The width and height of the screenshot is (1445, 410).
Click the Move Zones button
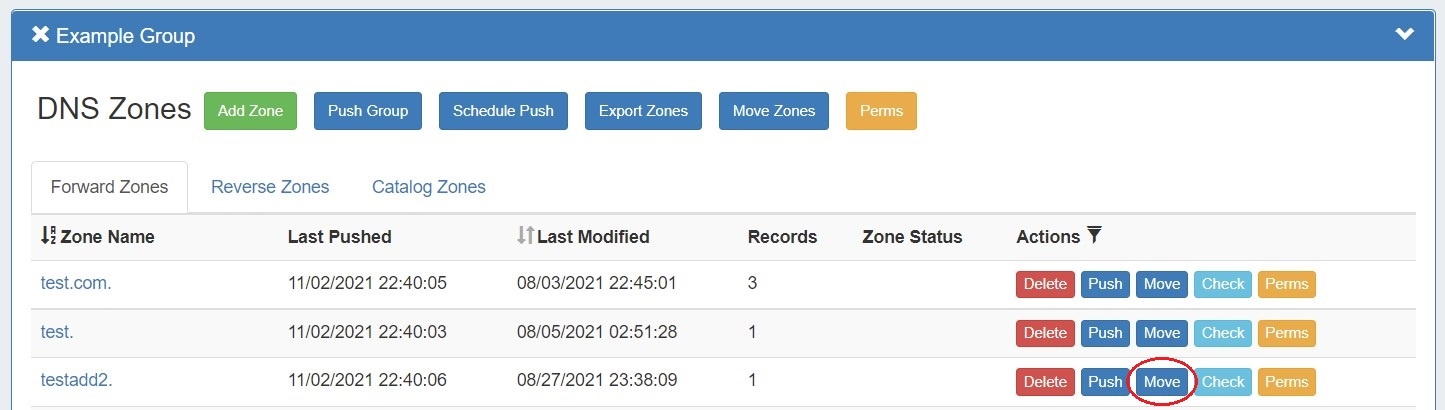(x=774, y=111)
